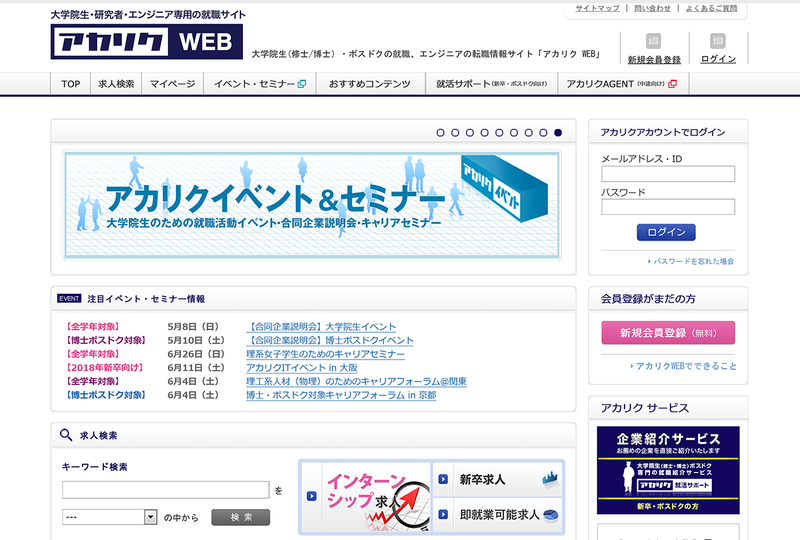Click the blue ログイン button
The width and height of the screenshot is (800, 540).
pyautogui.click(x=666, y=232)
